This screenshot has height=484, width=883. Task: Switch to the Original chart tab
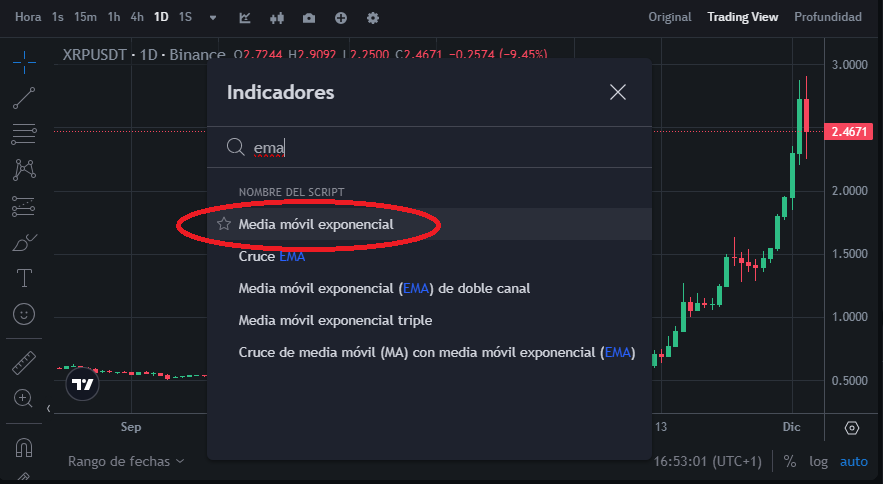(670, 17)
